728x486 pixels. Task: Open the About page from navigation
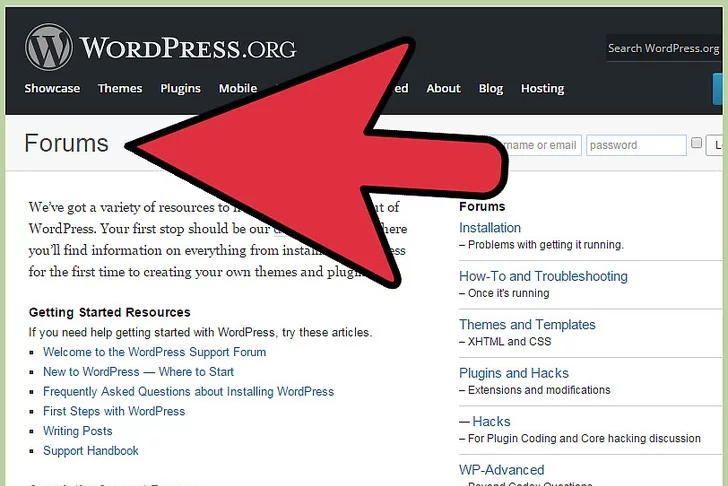[443, 88]
